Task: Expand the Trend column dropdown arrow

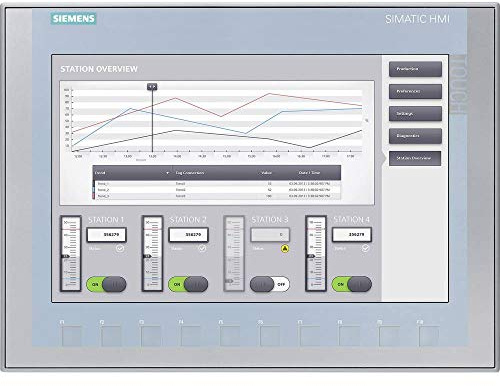Action: [x=167, y=173]
